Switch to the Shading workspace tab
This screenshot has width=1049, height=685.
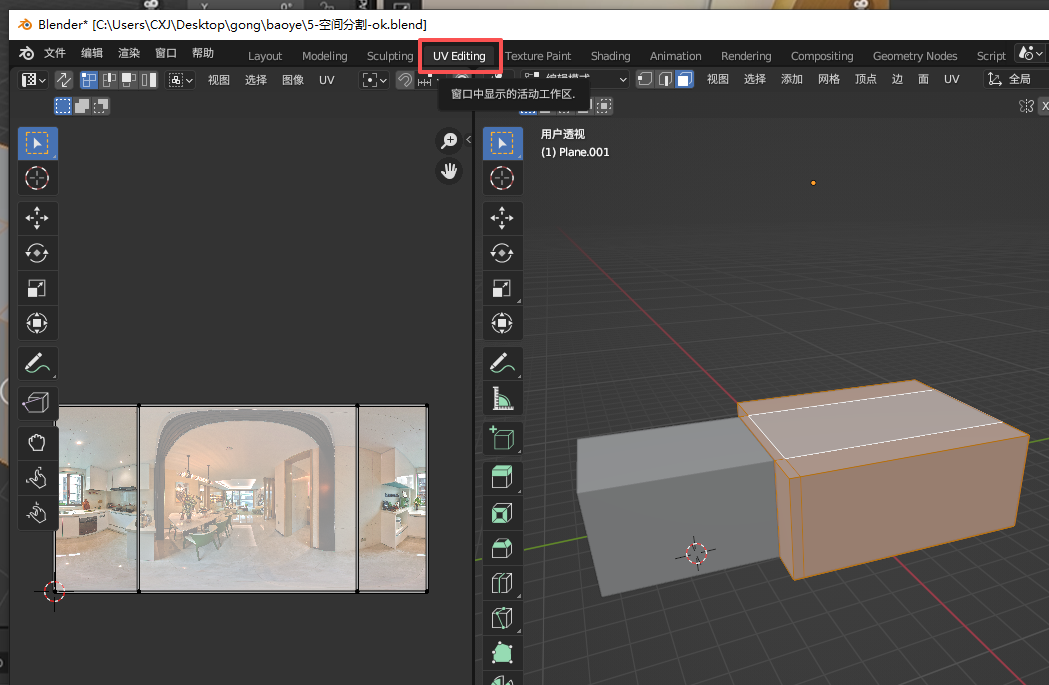[x=610, y=56]
